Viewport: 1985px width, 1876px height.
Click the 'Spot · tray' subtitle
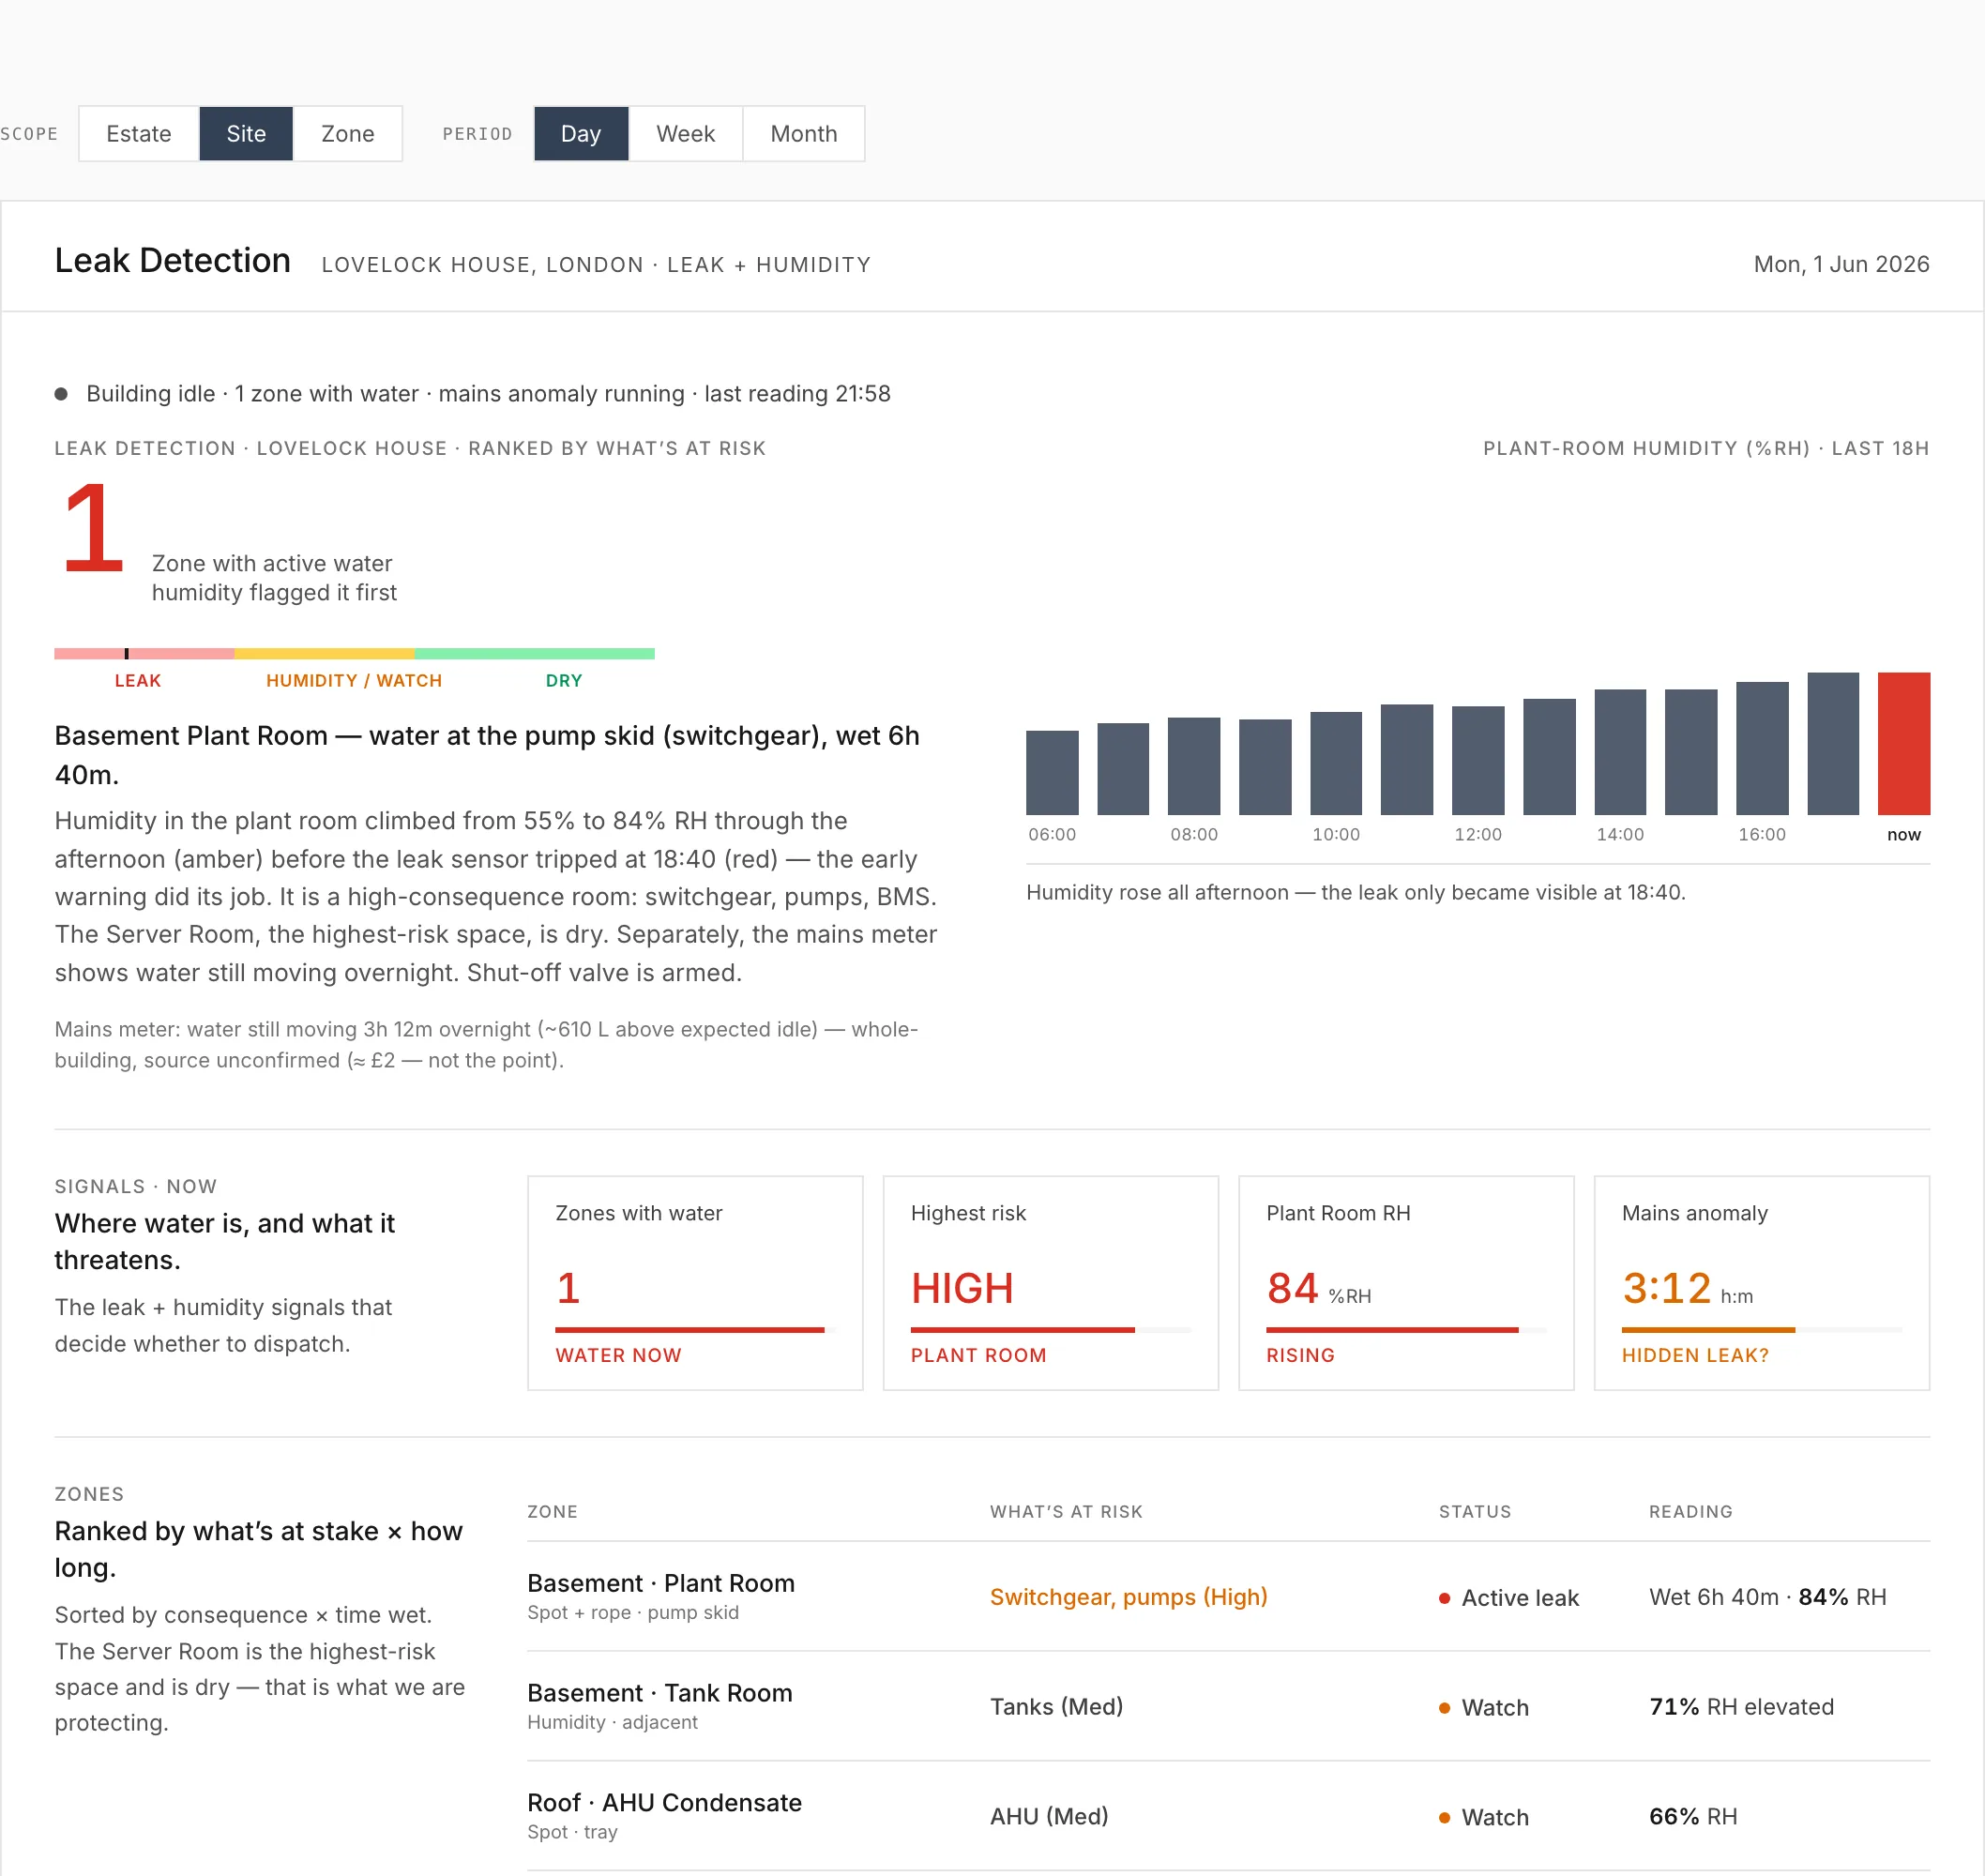tap(572, 1833)
